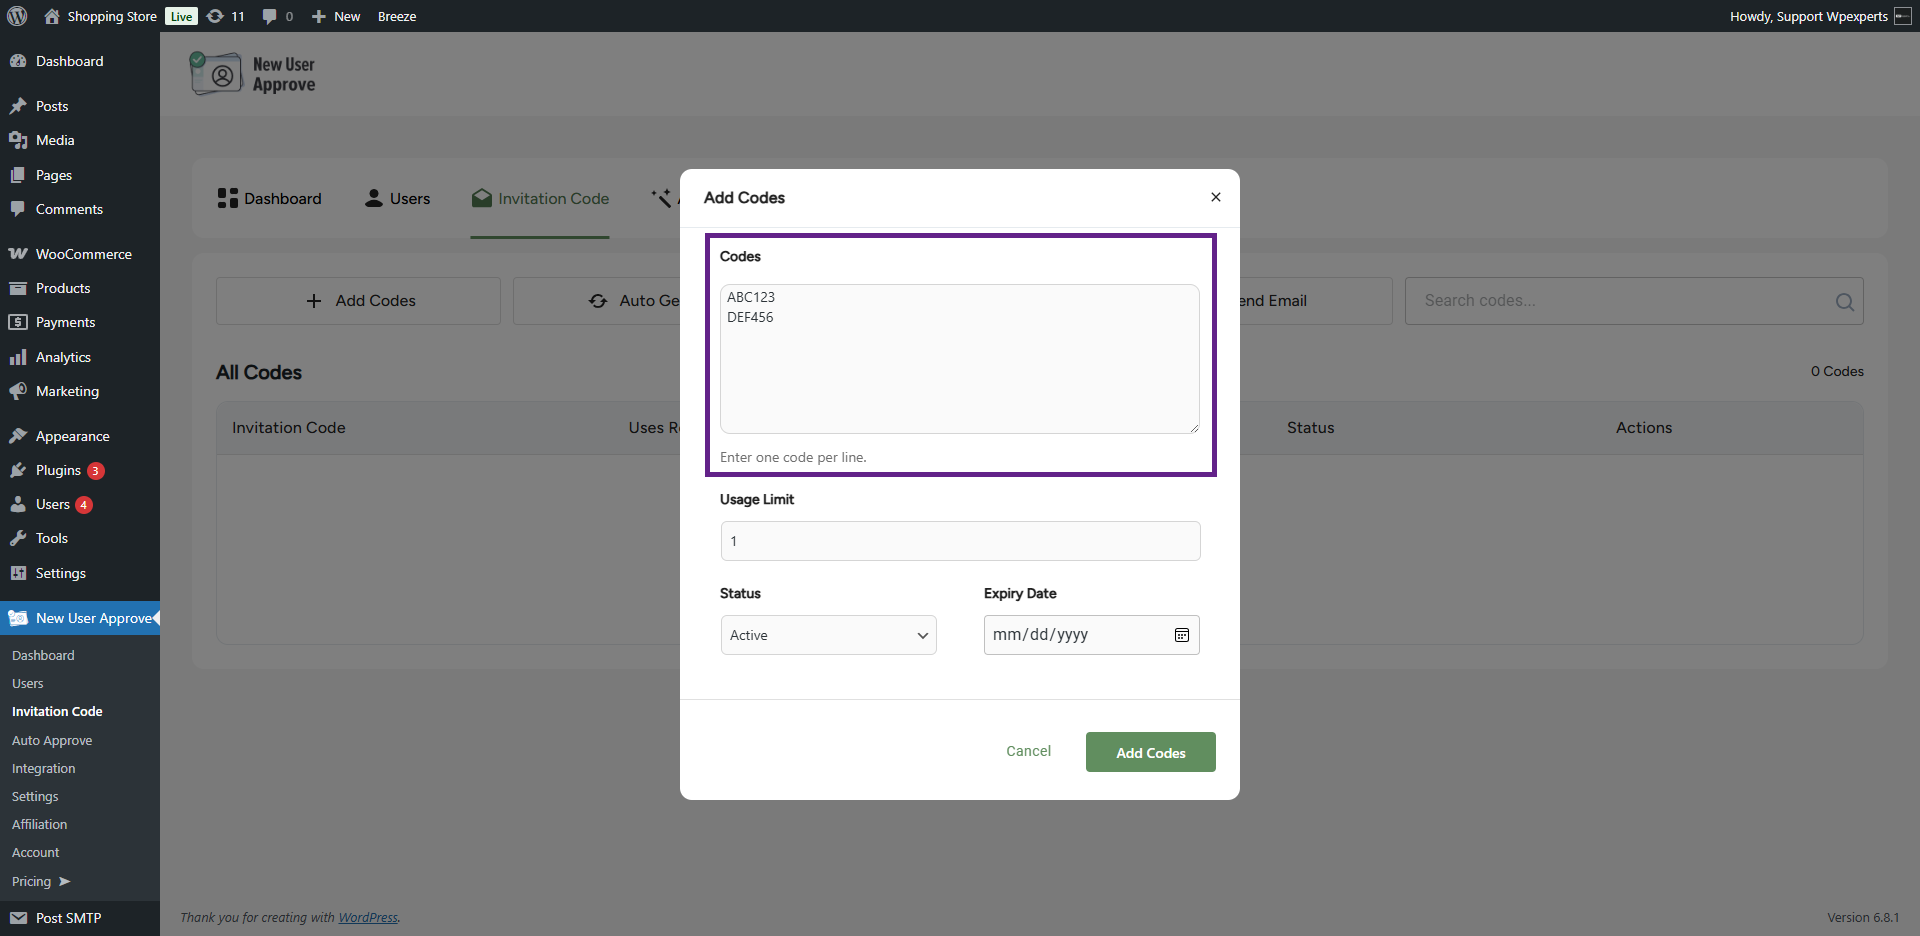Screen dimensions: 1920x936
Task: Click the green Add Codes button
Action: click(x=1150, y=752)
